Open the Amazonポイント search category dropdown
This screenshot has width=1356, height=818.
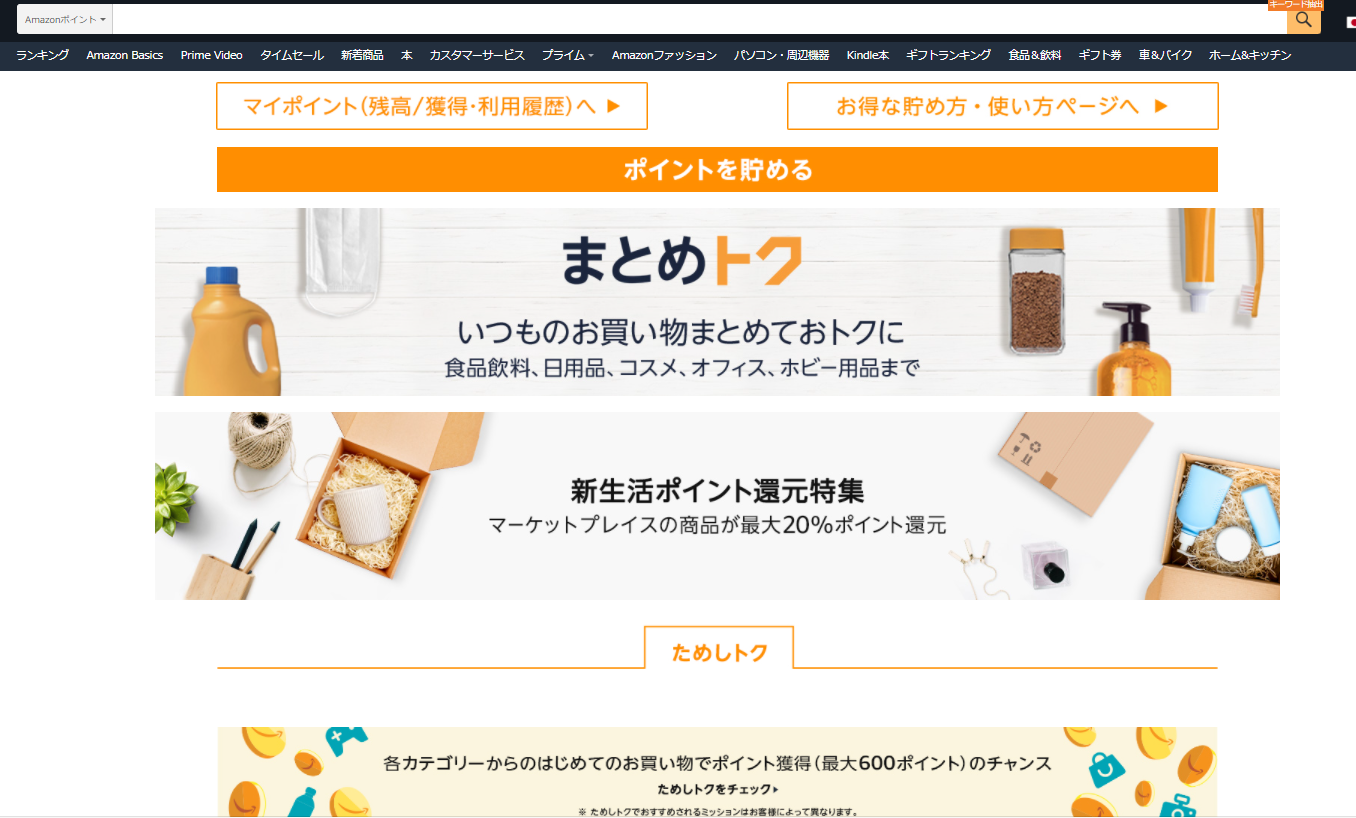65,19
